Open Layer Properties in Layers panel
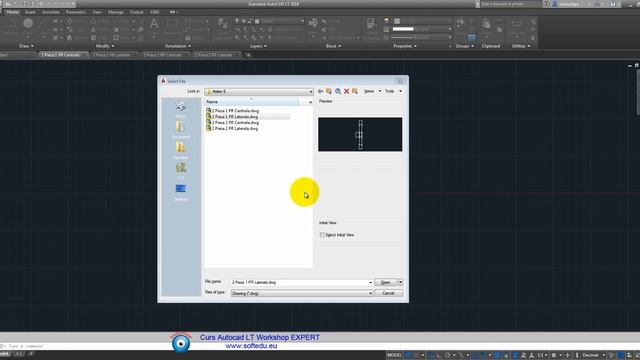The height and width of the screenshot is (360, 640). (222, 24)
